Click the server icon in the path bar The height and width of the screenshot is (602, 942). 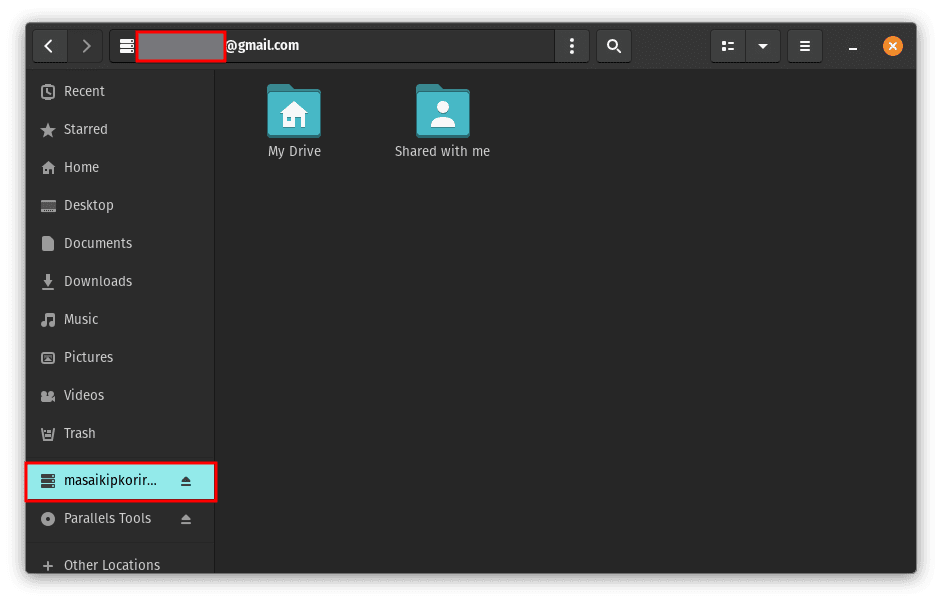[126, 46]
